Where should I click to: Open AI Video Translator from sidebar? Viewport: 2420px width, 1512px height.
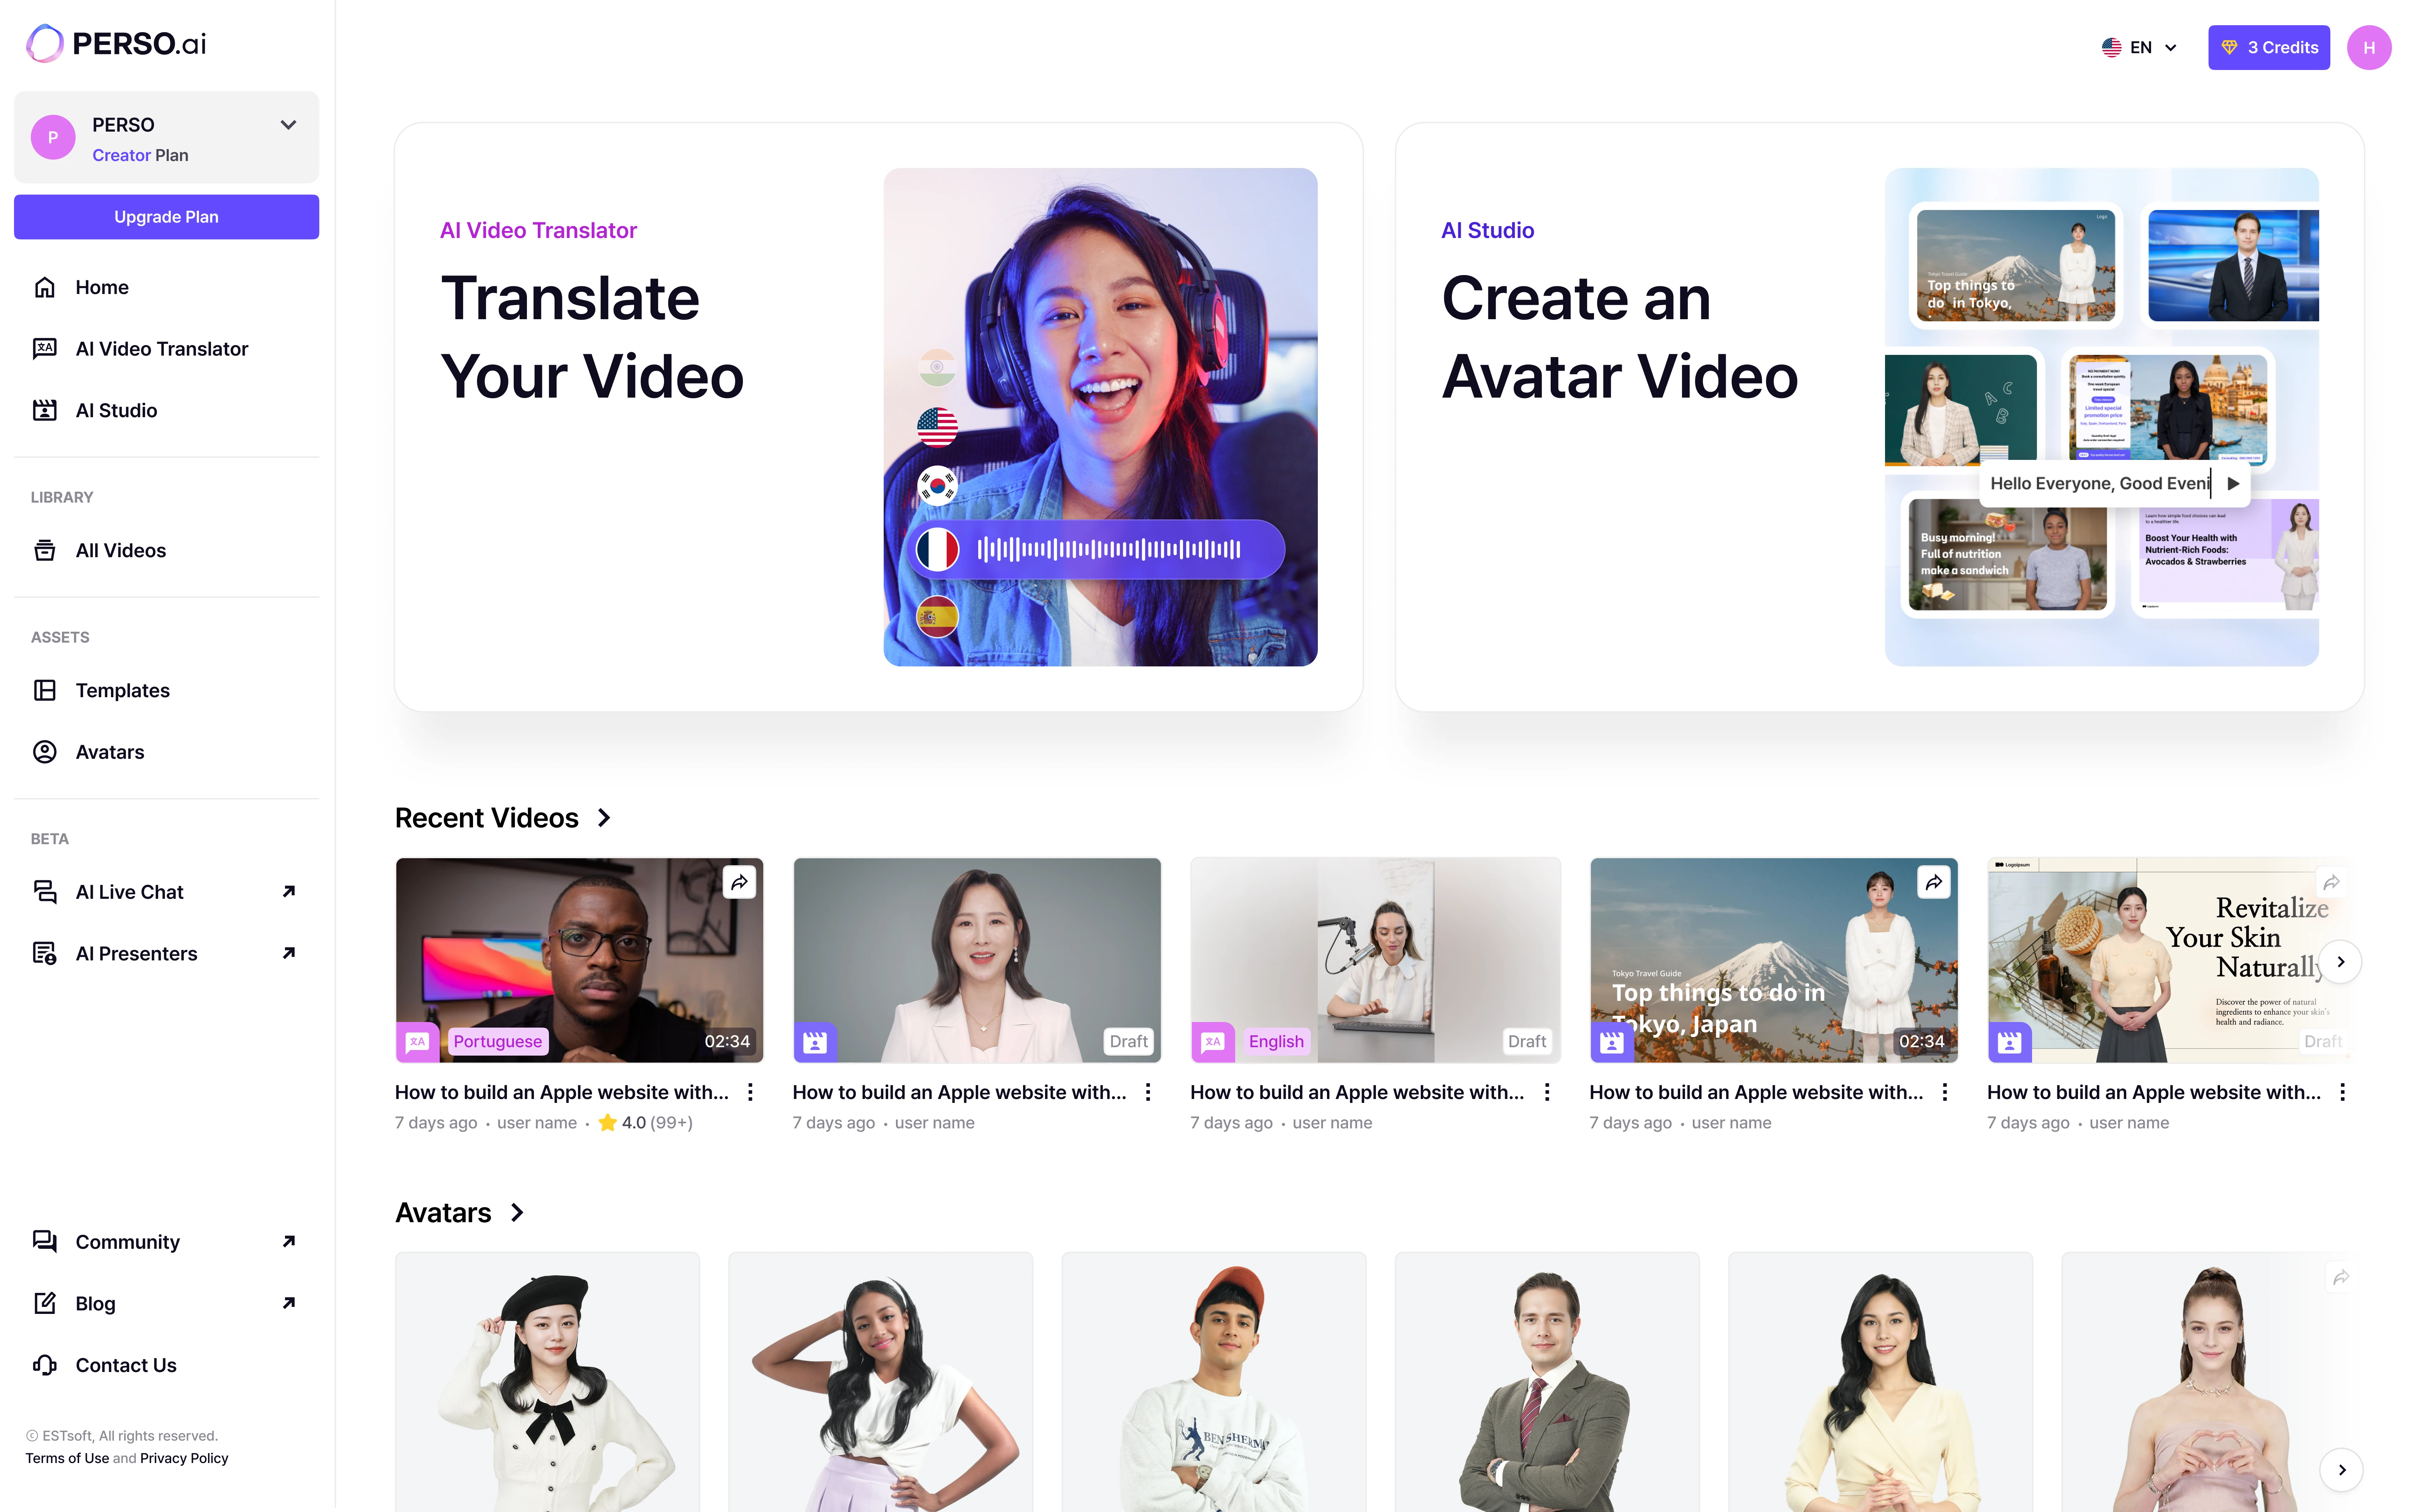click(167, 349)
